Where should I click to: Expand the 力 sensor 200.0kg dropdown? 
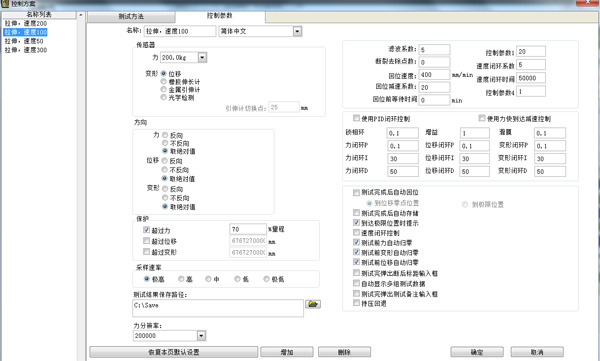click(202, 57)
